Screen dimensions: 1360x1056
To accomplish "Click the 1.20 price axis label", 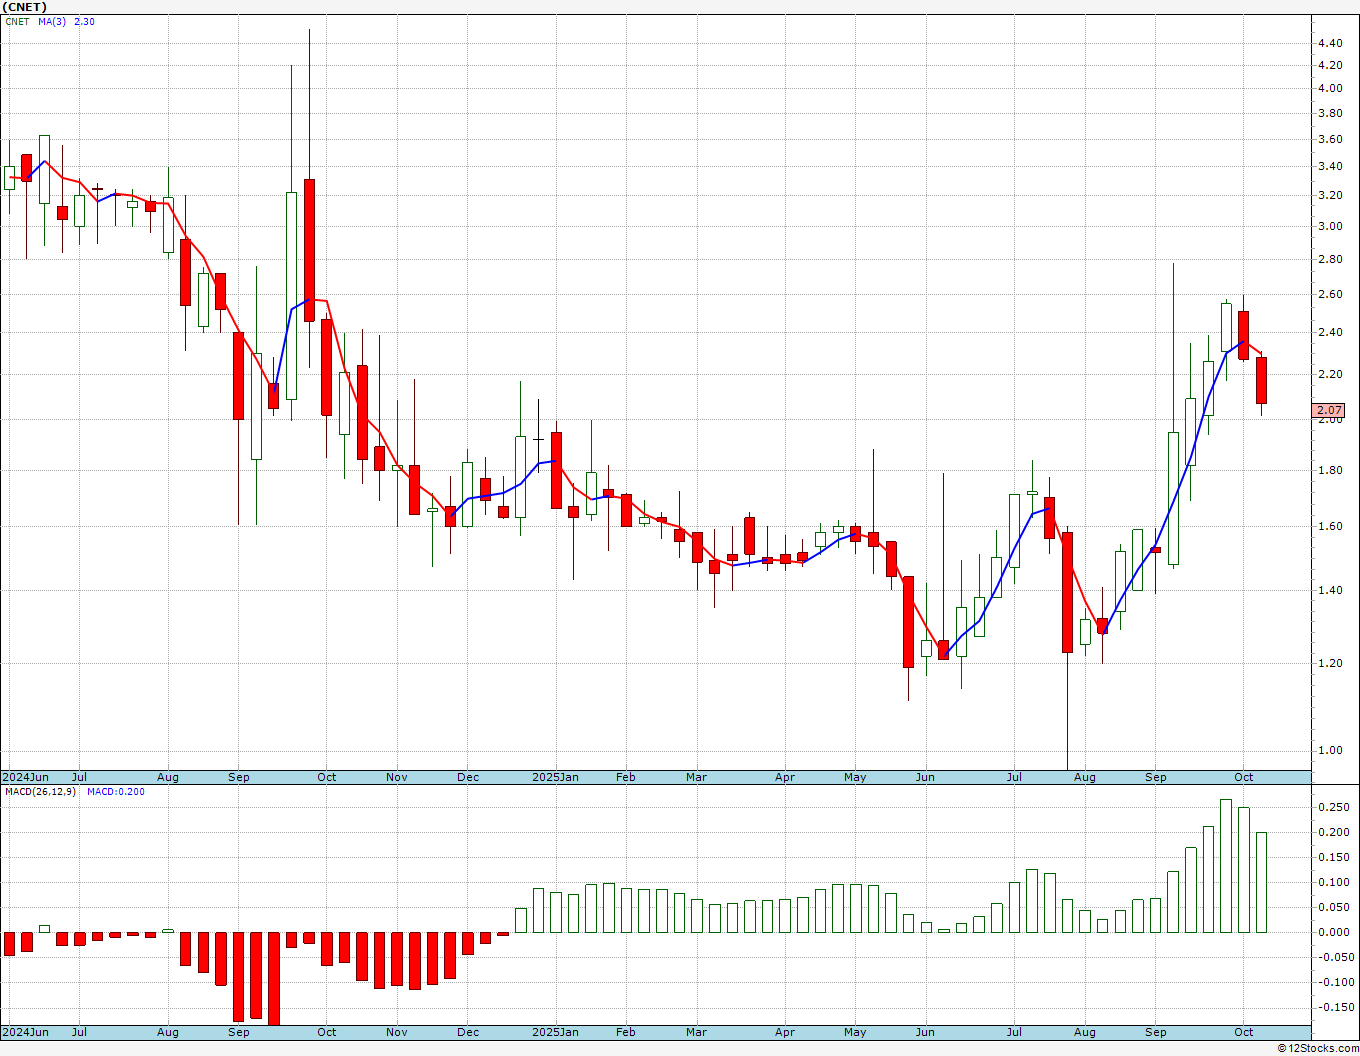I will pyautogui.click(x=1330, y=663).
